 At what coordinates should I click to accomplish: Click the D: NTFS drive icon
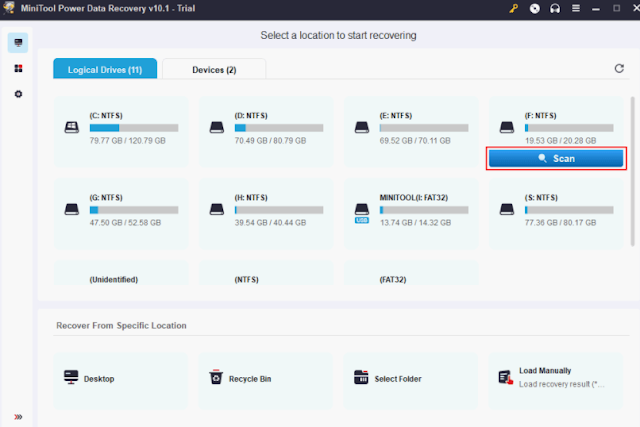coord(217,127)
